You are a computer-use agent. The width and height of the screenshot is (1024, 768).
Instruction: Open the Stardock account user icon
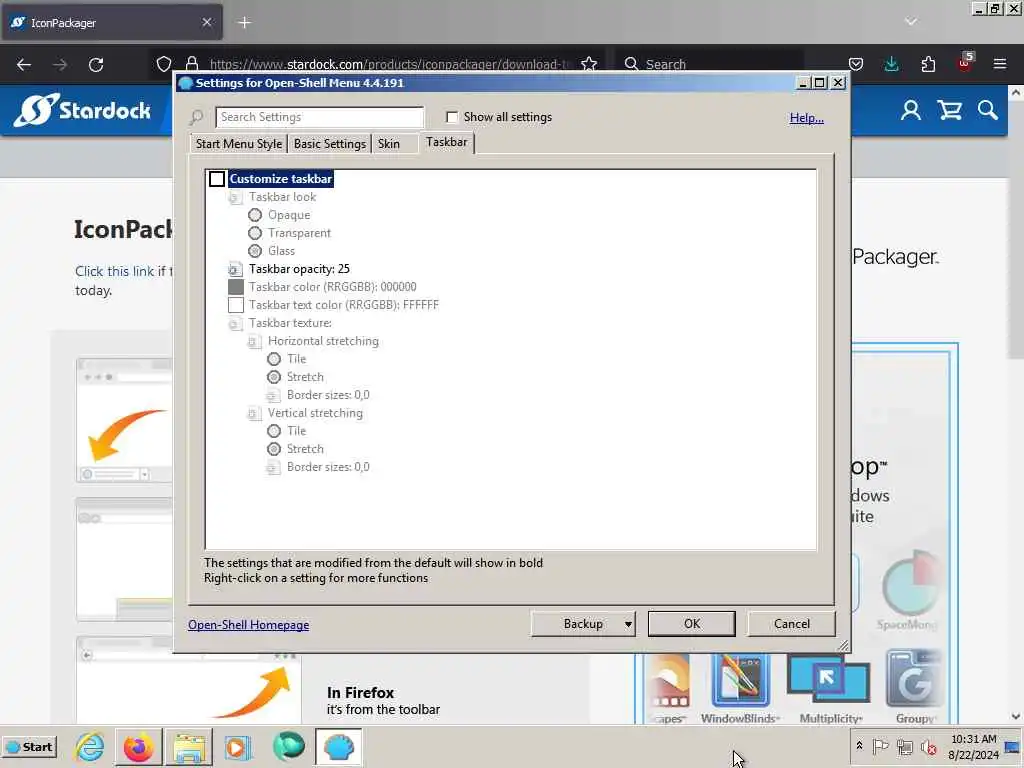coord(911,110)
